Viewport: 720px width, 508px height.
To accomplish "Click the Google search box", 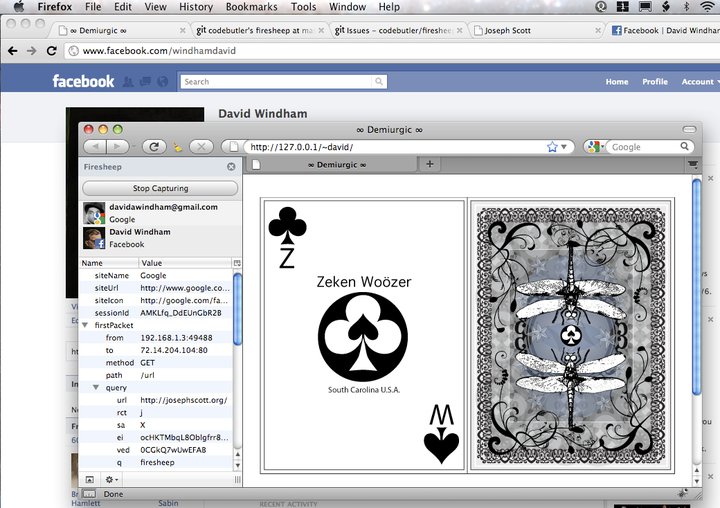I will click(643, 147).
